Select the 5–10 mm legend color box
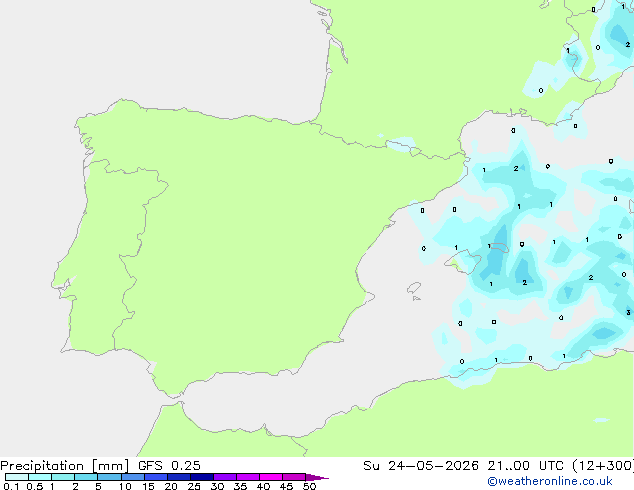The width and height of the screenshot is (634, 490). [x=109, y=477]
